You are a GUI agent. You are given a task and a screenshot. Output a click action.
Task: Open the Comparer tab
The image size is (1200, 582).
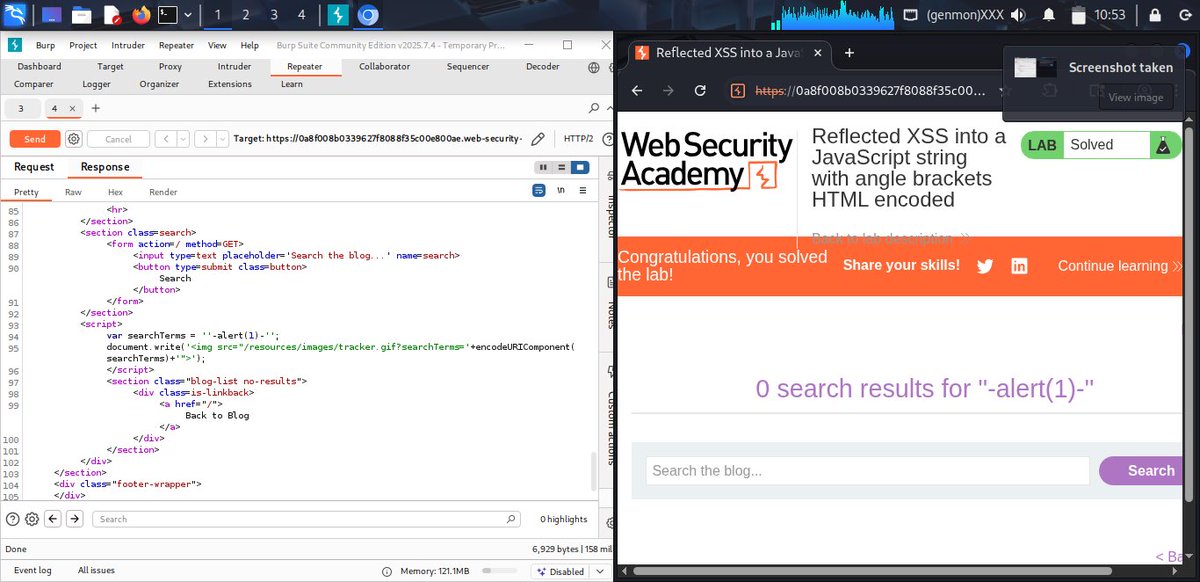coord(34,84)
